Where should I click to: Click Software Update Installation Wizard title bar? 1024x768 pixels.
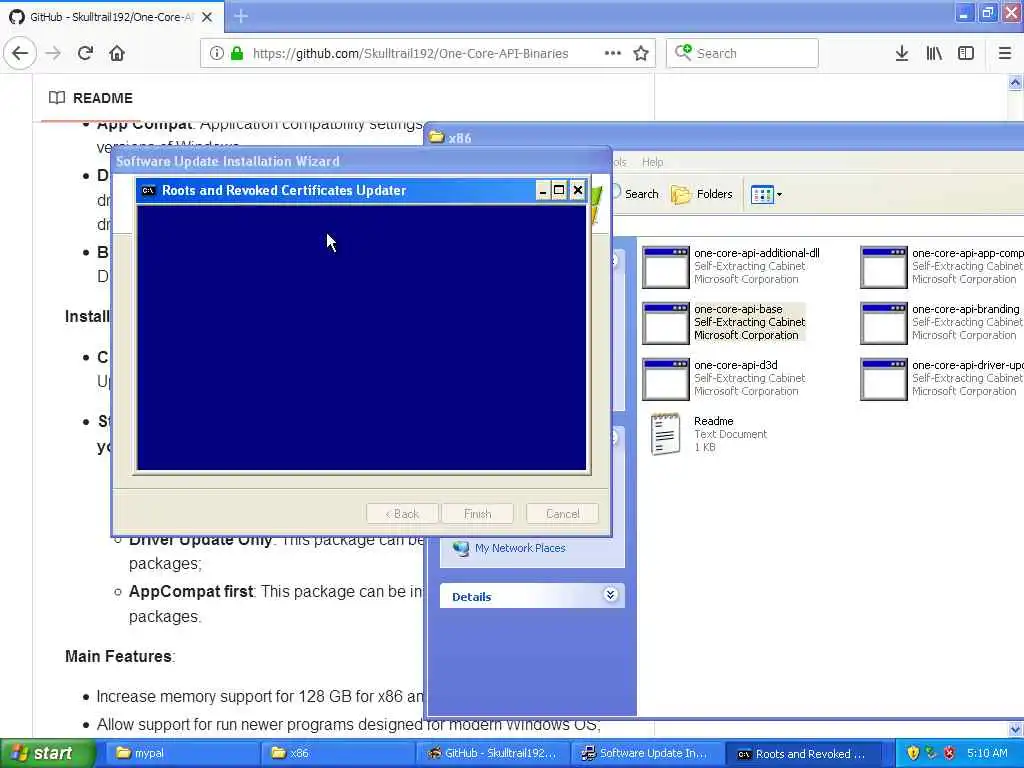[x=361, y=161]
